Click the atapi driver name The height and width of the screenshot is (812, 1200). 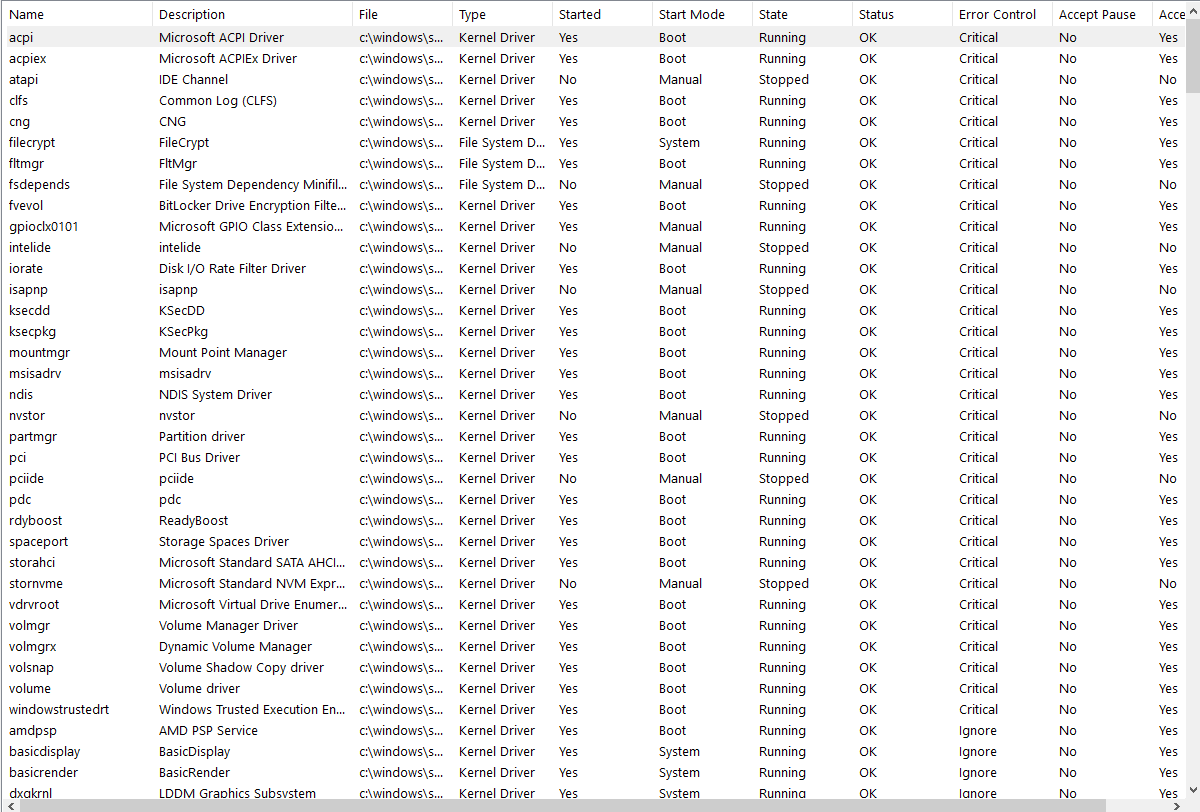pyautogui.click(x=24, y=79)
